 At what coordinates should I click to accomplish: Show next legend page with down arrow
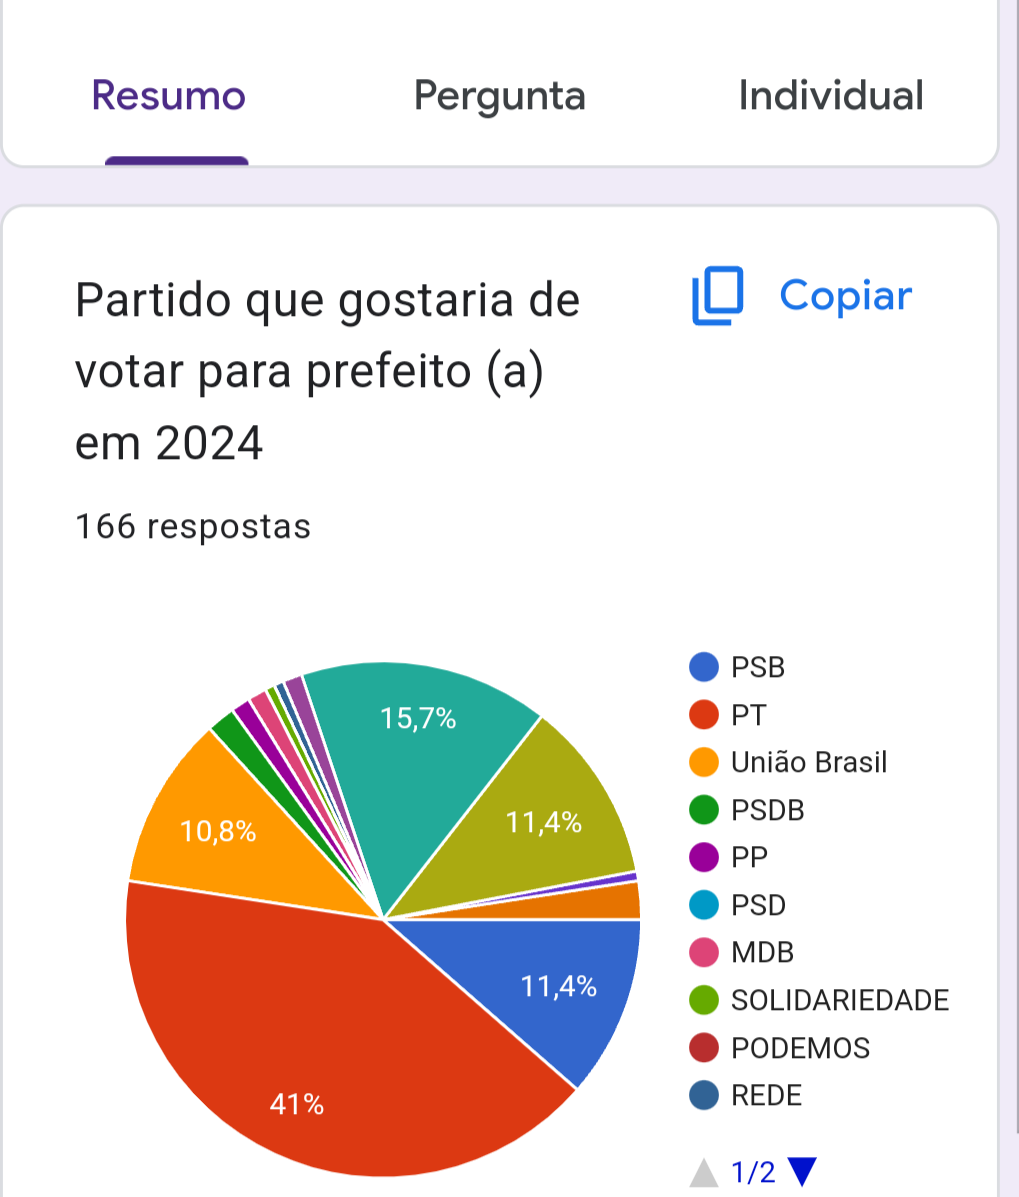click(802, 1172)
